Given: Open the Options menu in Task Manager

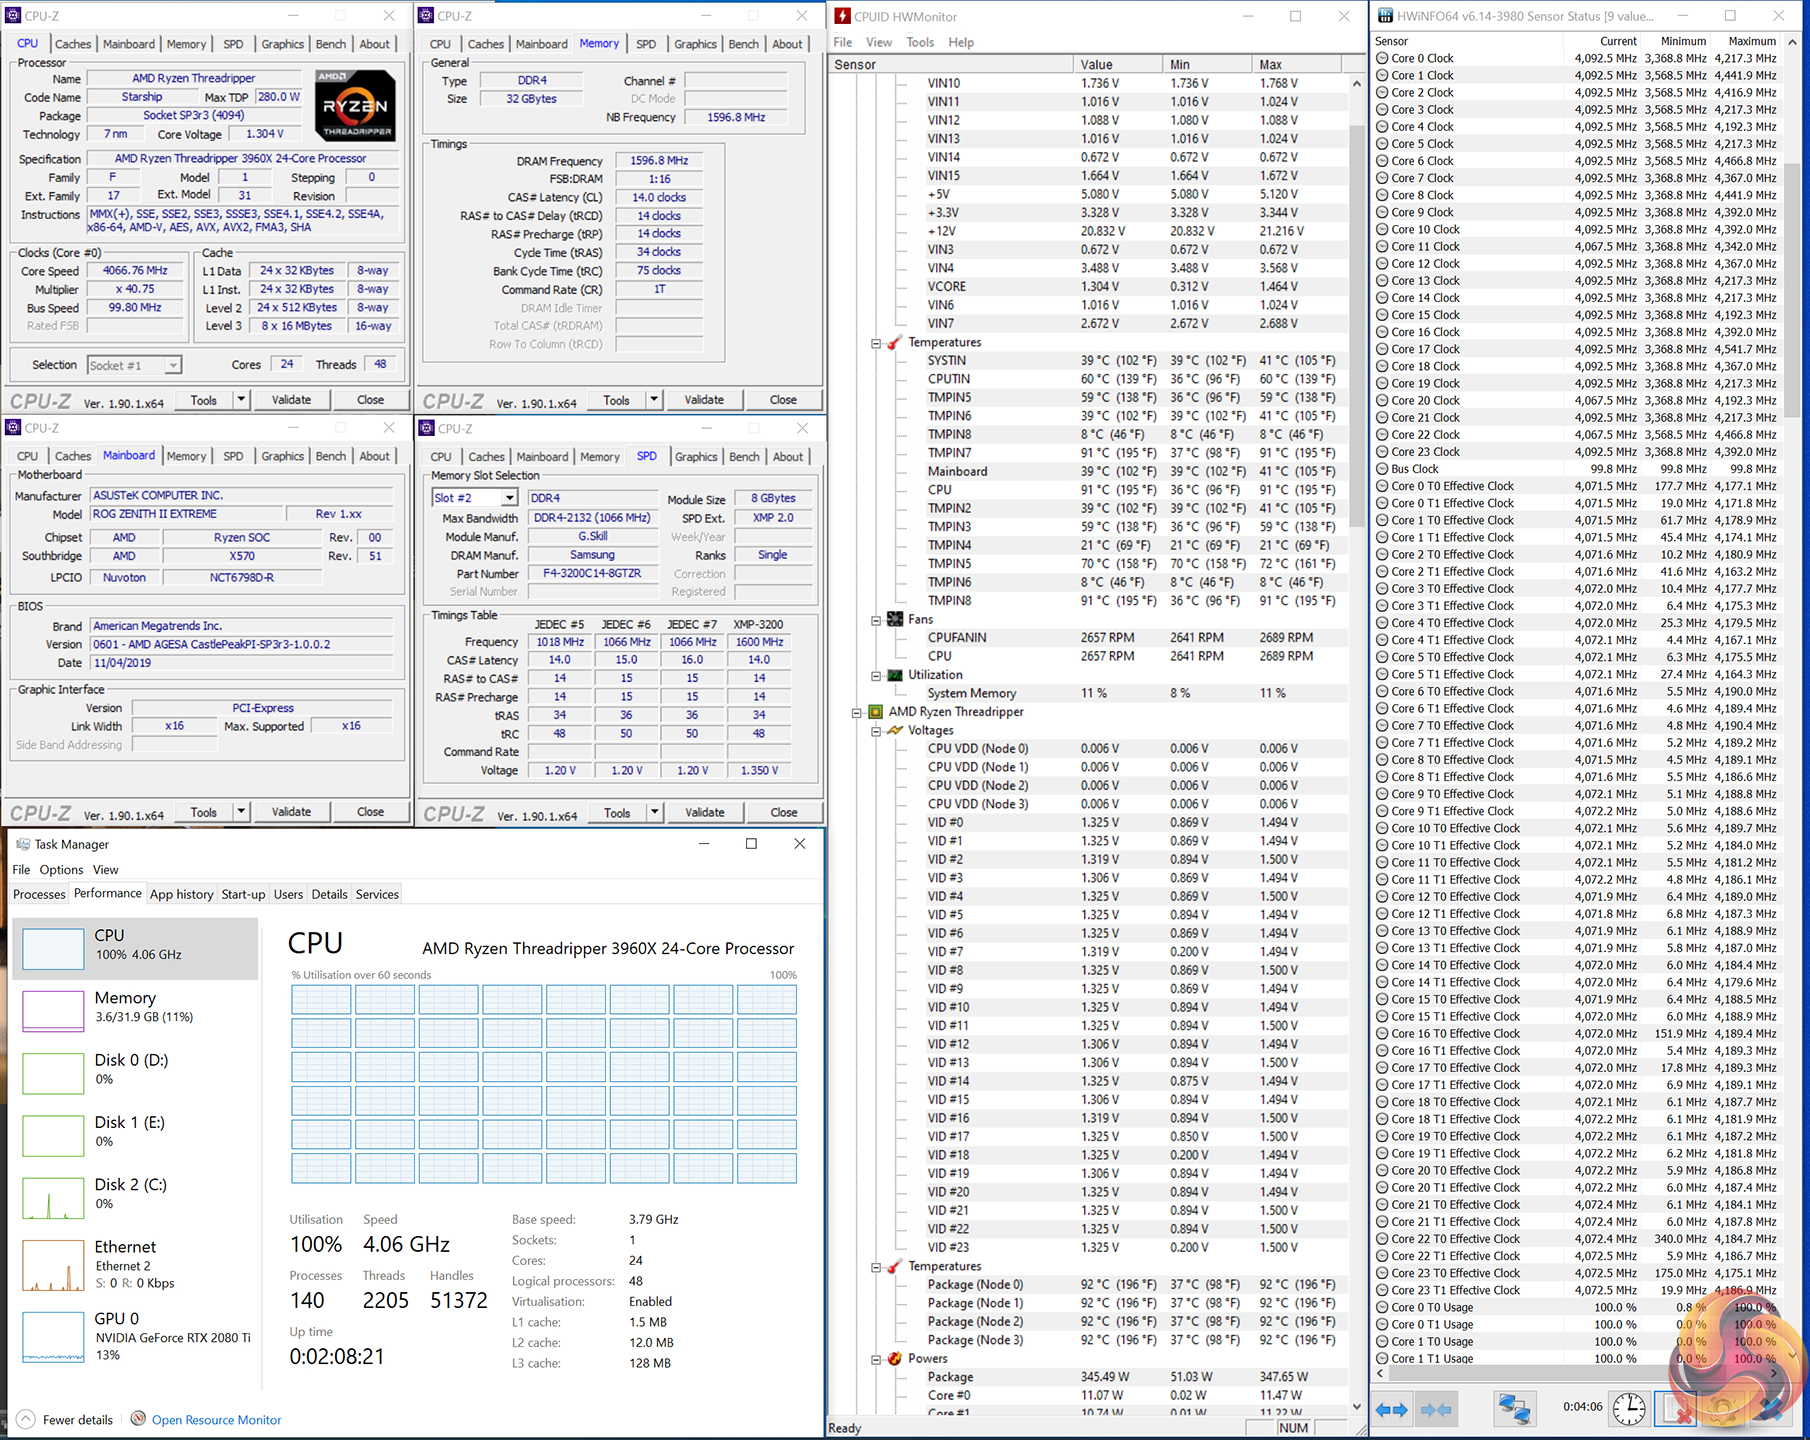Looking at the screenshot, I should click(x=61, y=869).
